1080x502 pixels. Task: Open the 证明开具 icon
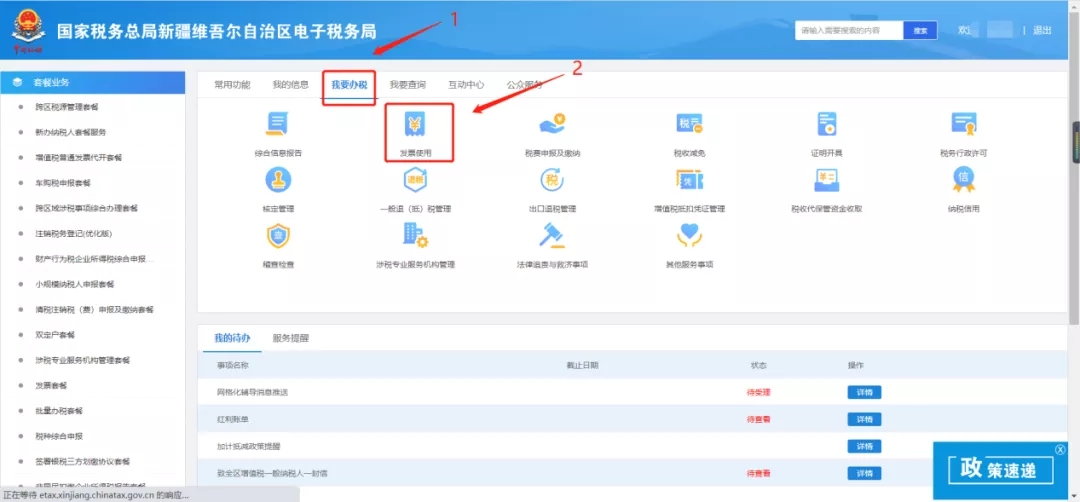click(x=826, y=126)
